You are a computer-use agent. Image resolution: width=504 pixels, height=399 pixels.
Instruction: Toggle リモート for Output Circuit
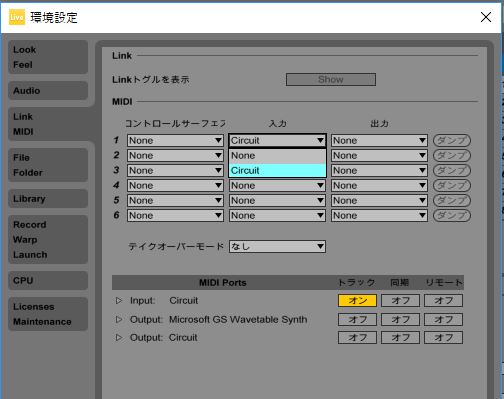[443, 337]
